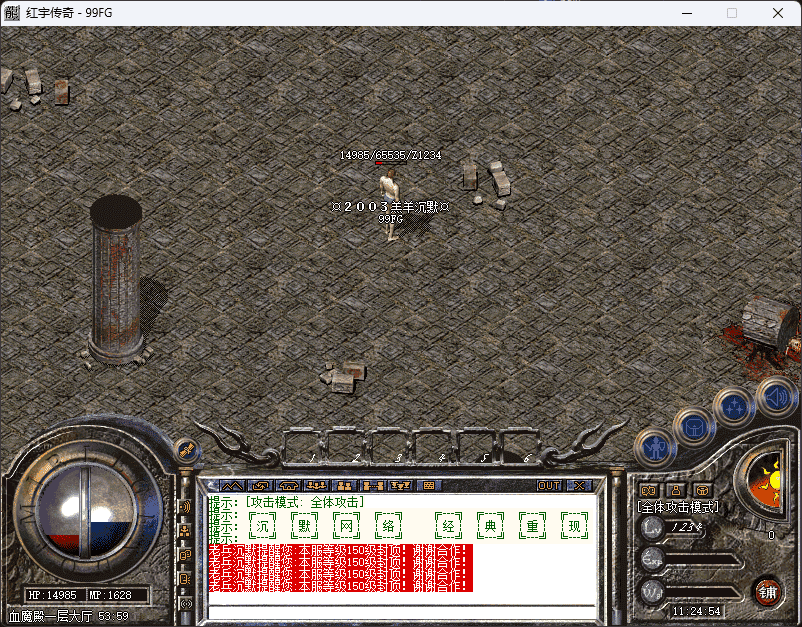The image size is (802, 627).
Task: Click the network hierarchy icon beside the chat
Action: (x=185, y=531)
